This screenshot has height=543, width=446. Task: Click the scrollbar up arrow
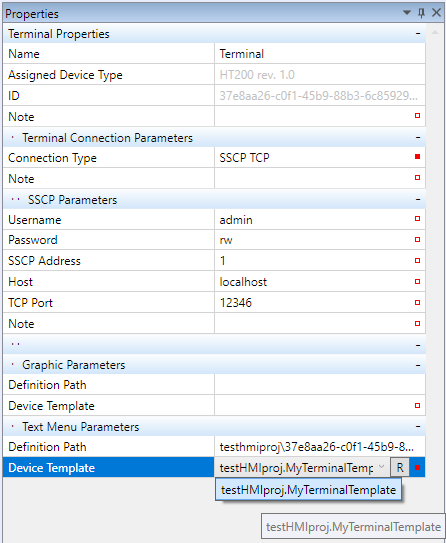pyautogui.click(x=435, y=33)
